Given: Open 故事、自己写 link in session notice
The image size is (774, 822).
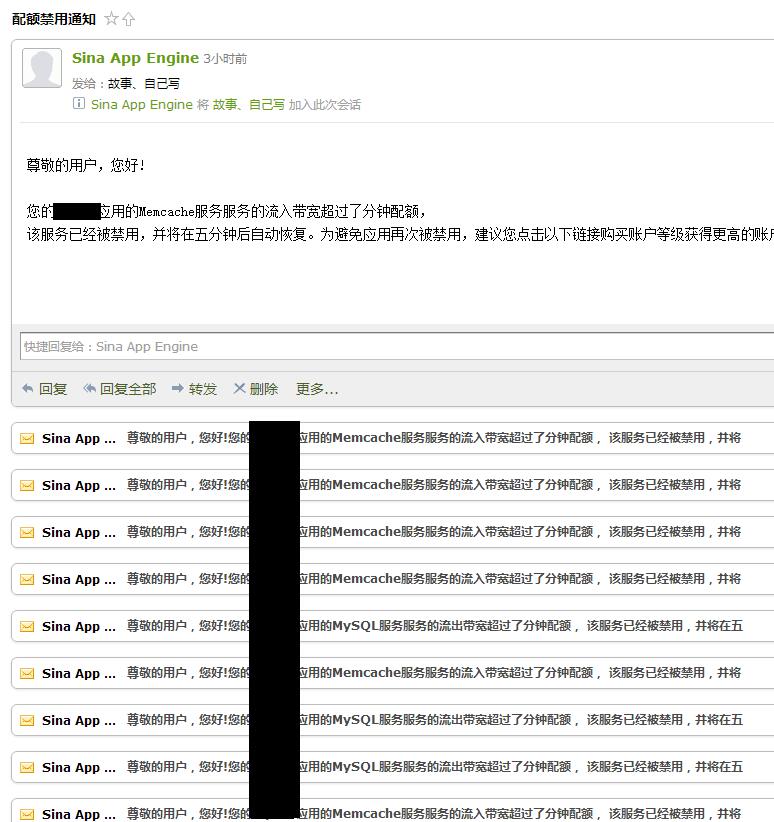Looking at the screenshot, I should coord(249,105).
